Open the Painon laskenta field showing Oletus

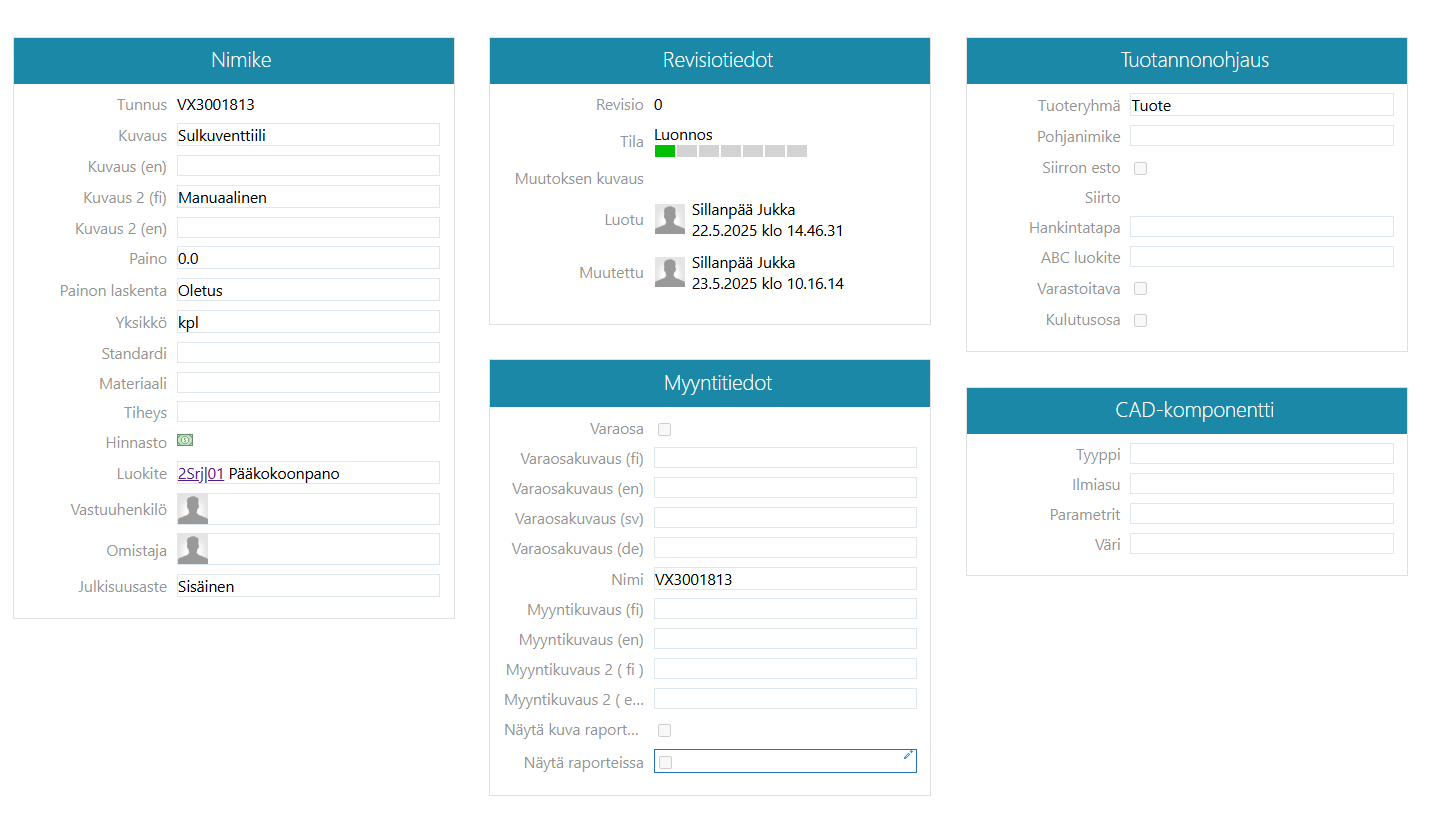308,290
